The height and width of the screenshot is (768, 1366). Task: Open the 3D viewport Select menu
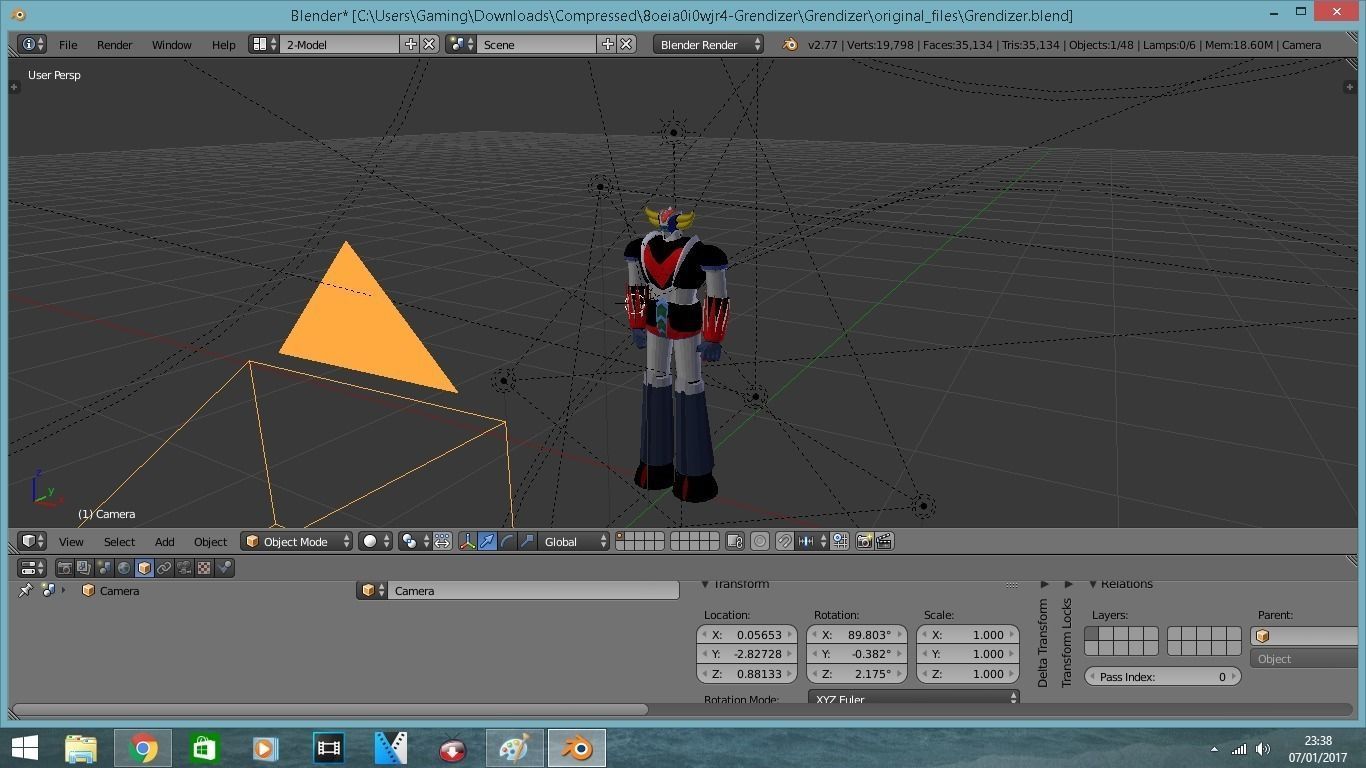point(119,542)
